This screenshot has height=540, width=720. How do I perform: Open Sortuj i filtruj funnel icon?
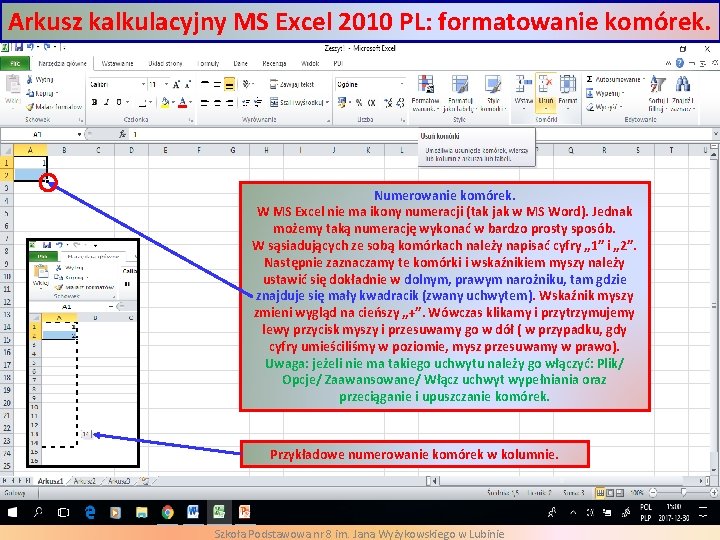point(658,84)
